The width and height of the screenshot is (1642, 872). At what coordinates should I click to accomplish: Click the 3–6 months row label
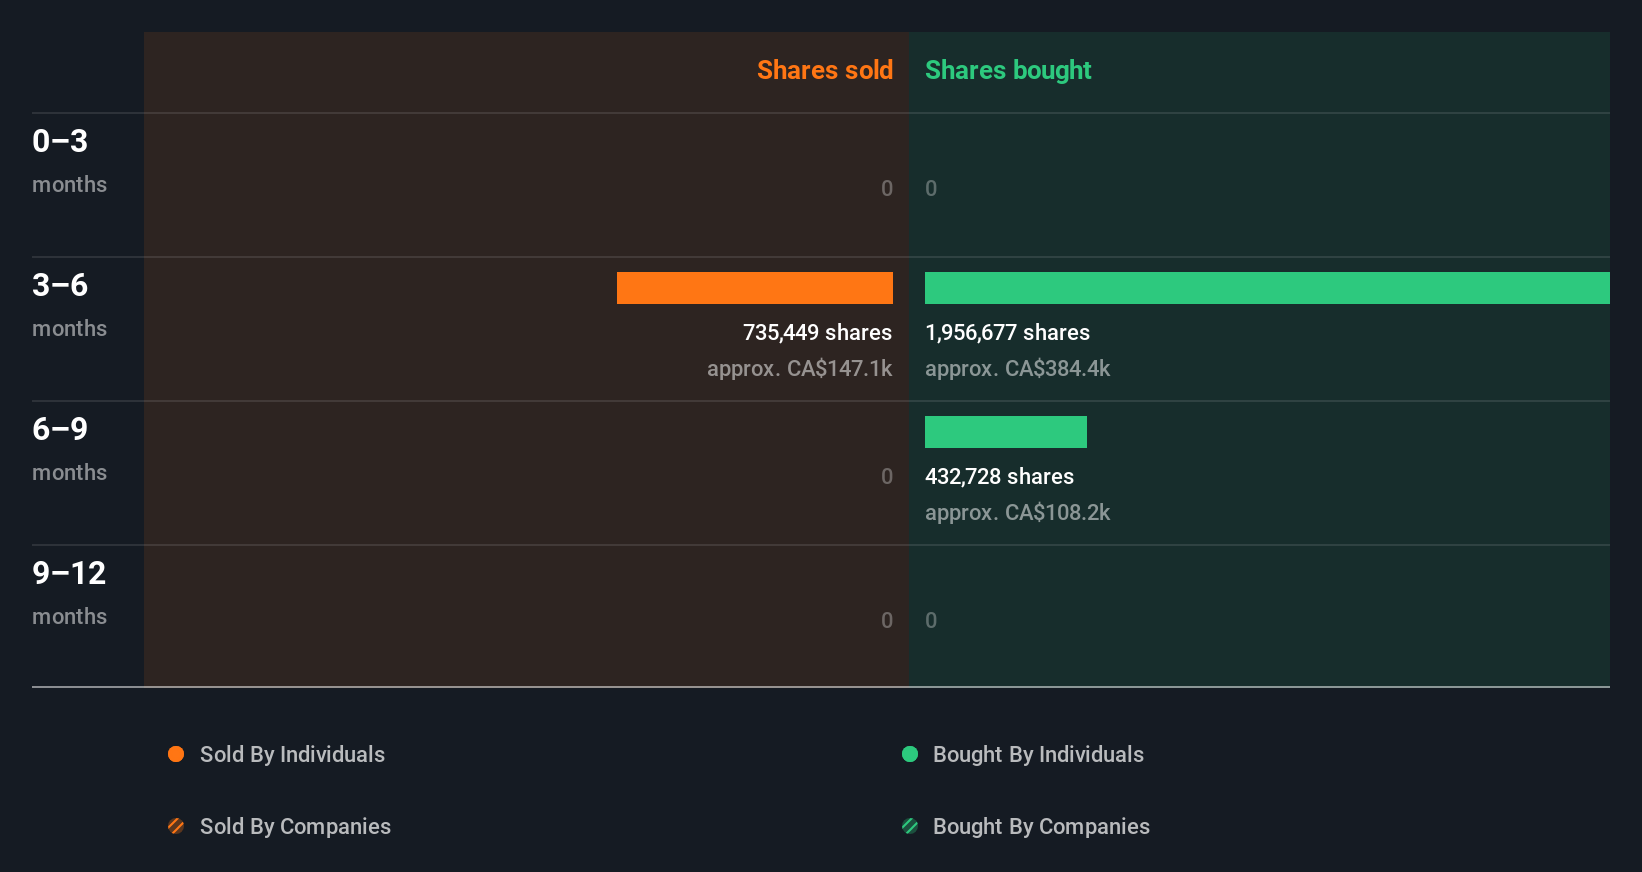click(x=69, y=305)
